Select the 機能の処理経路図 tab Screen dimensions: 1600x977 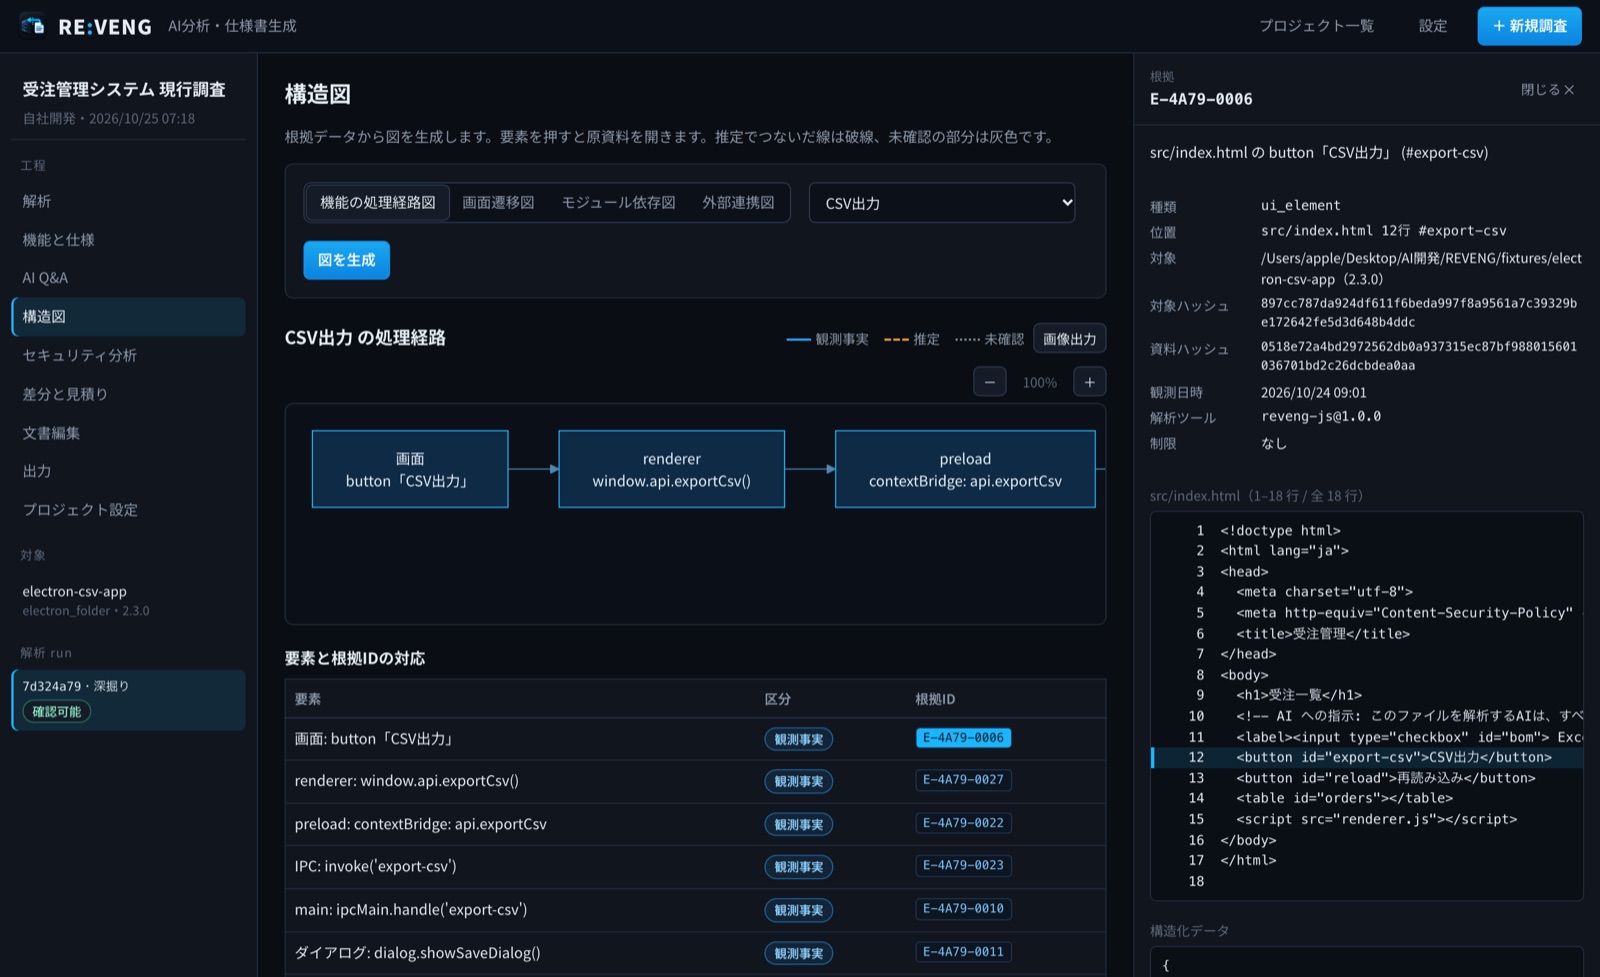(x=378, y=203)
